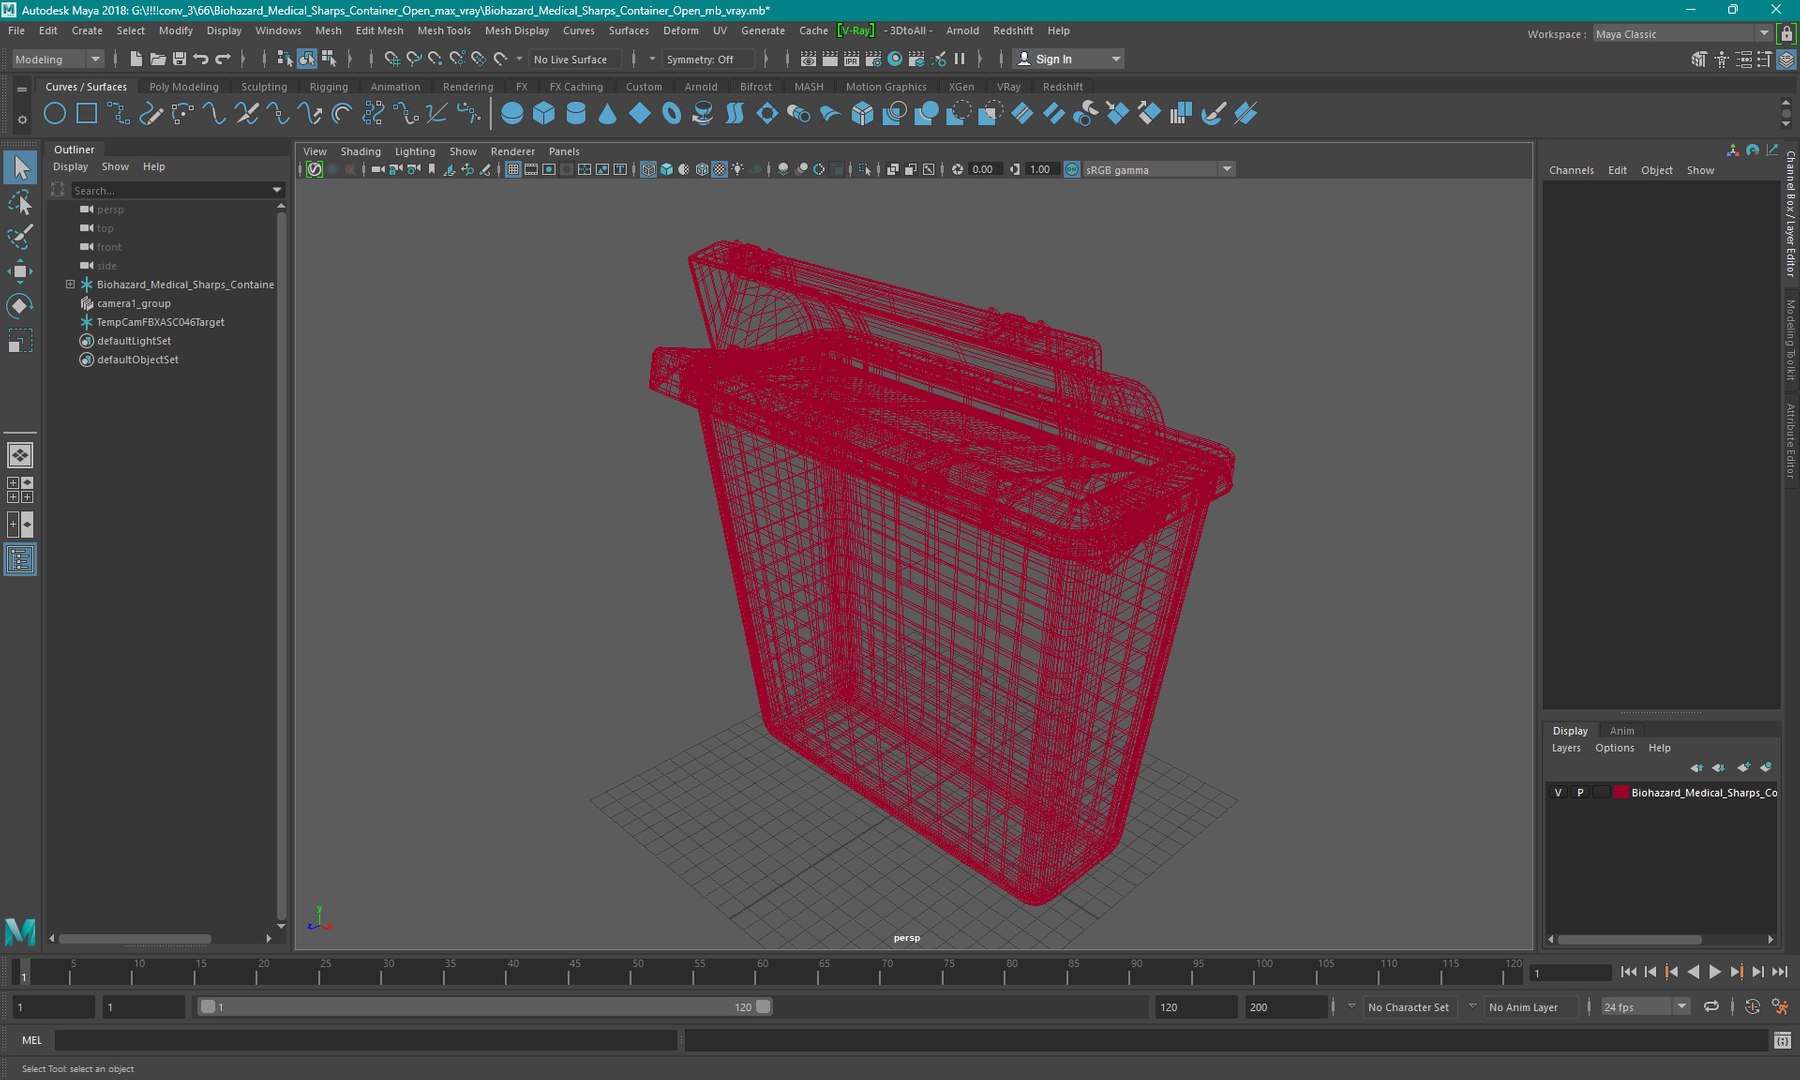The height and width of the screenshot is (1080, 1800).
Task: Toggle loop playback button
Action: pyautogui.click(x=1711, y=1007)
